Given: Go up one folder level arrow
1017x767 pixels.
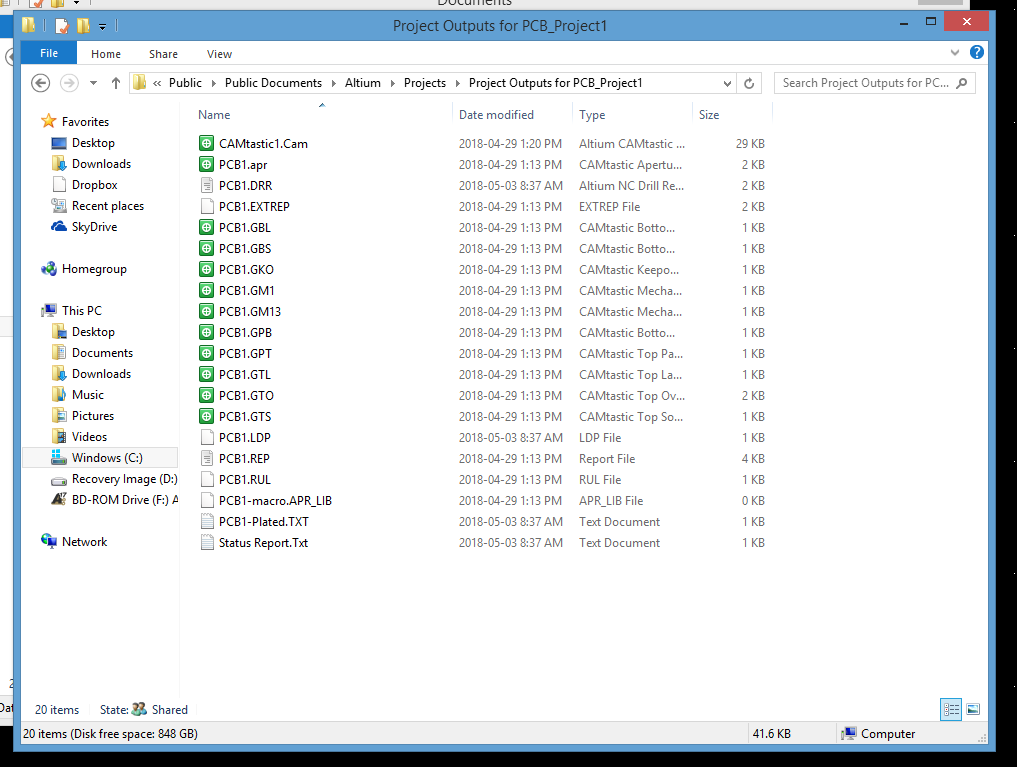Looking at the screenshot, I should click(x=116, y=83).
